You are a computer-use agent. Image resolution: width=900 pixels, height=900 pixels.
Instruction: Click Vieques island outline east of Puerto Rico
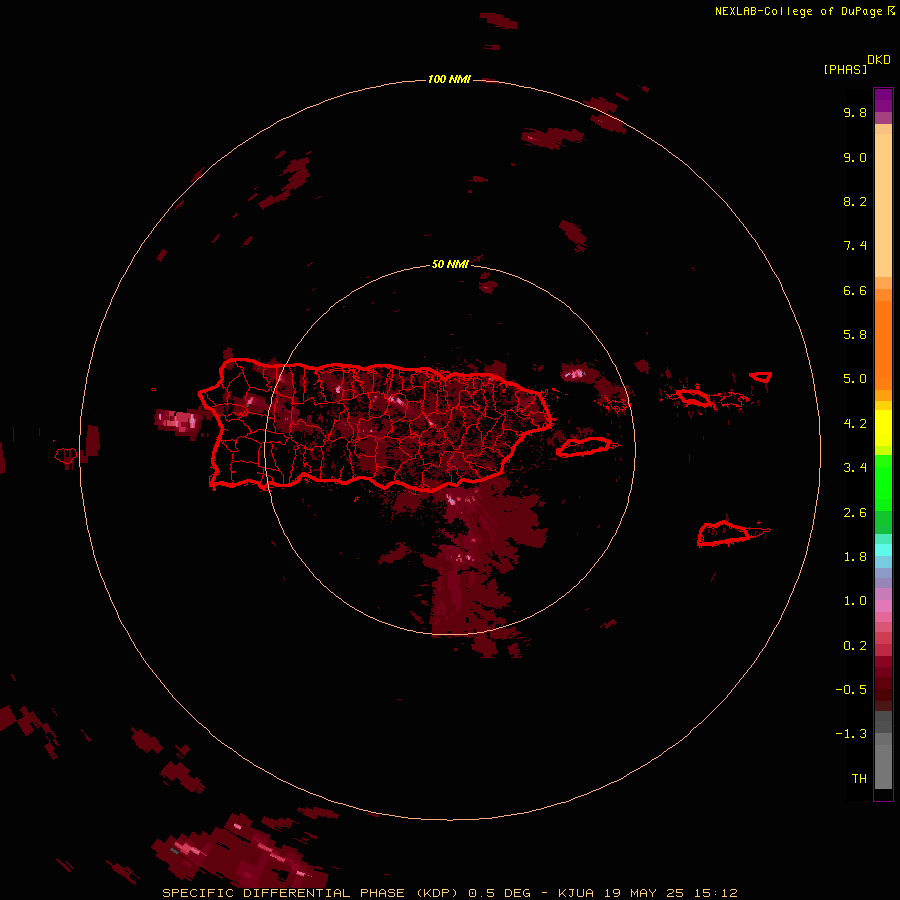[x=583, y=447]
